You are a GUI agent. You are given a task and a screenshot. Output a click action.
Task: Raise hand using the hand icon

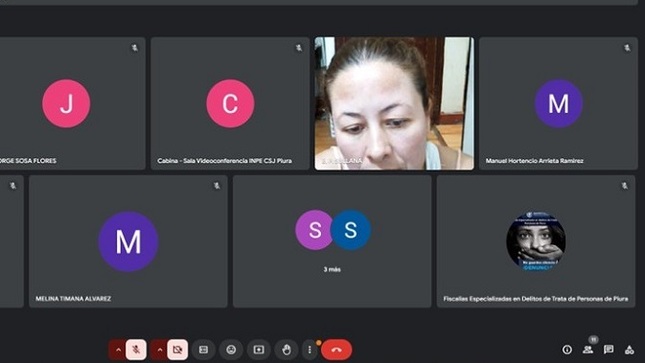[287, 350]
